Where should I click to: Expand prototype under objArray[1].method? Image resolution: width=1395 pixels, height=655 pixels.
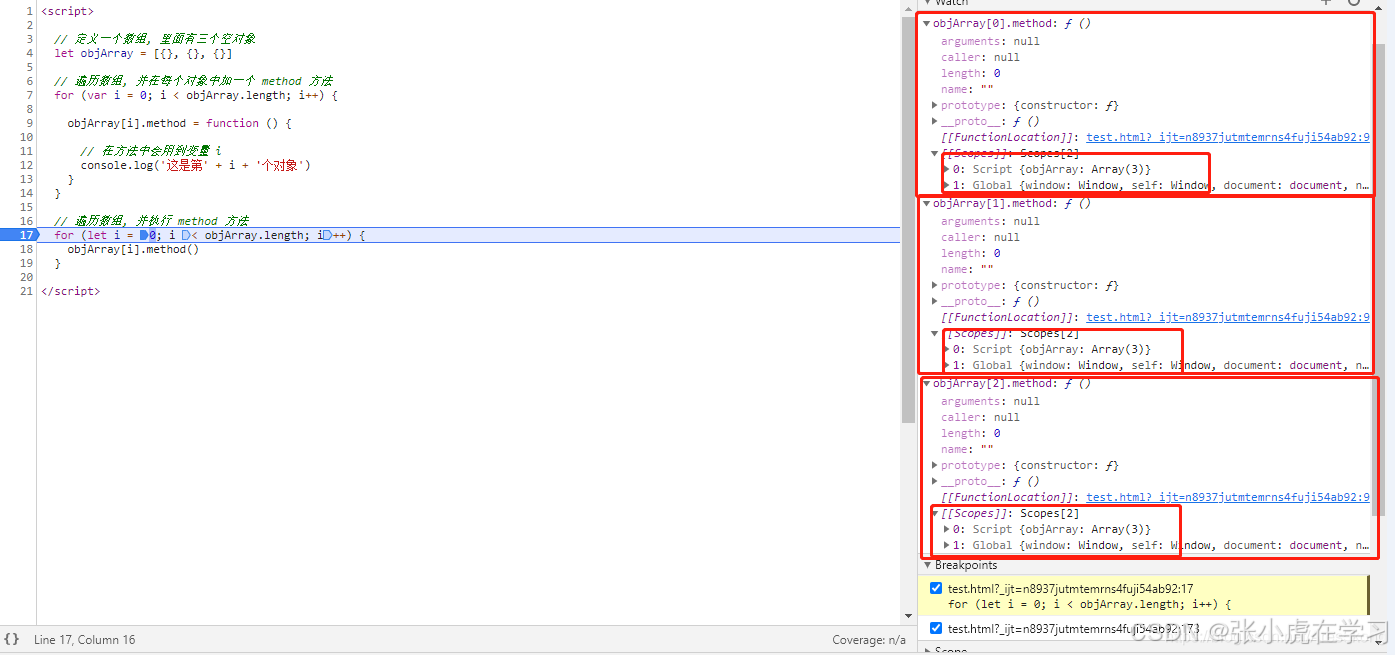tap(935, 285)
